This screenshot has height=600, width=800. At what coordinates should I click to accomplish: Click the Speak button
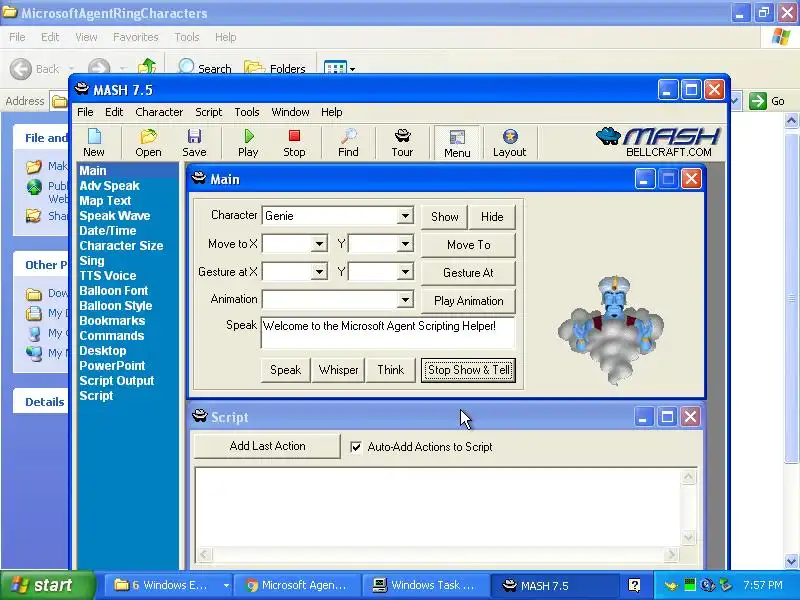[x=286, y=370]
